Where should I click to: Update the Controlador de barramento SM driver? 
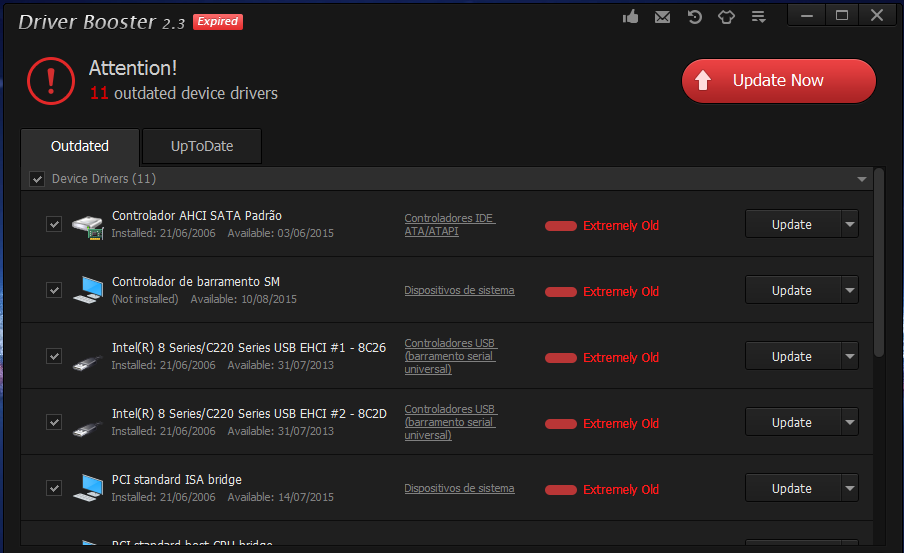(x=793, y=290)
